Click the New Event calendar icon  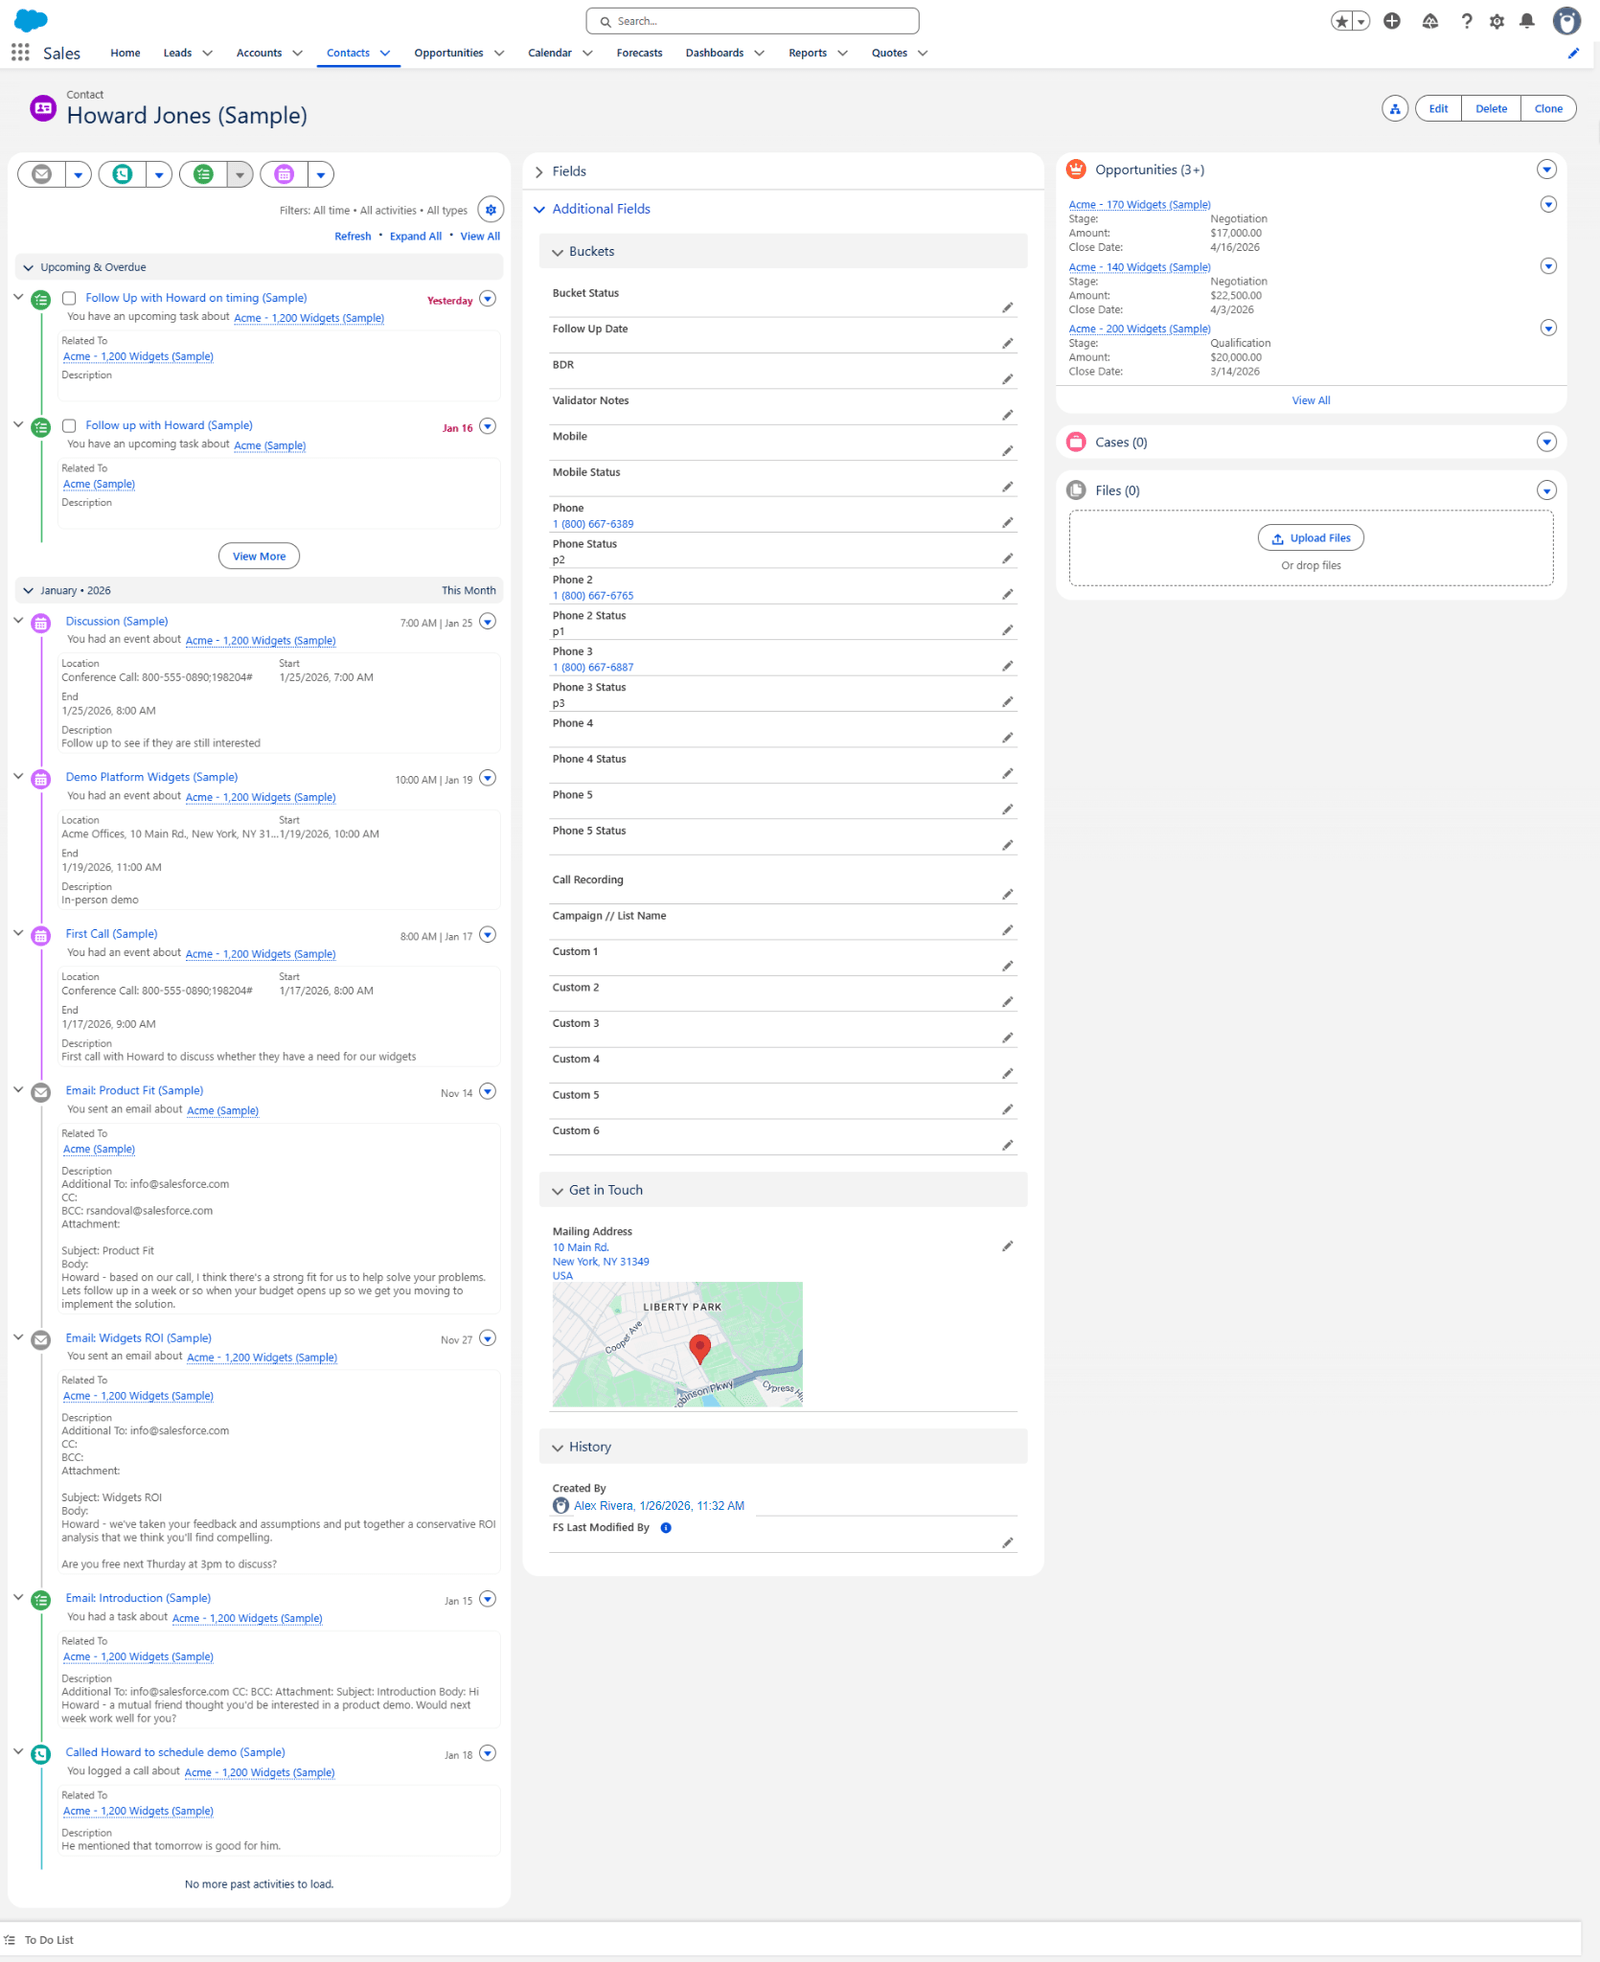tap(284, 174)
